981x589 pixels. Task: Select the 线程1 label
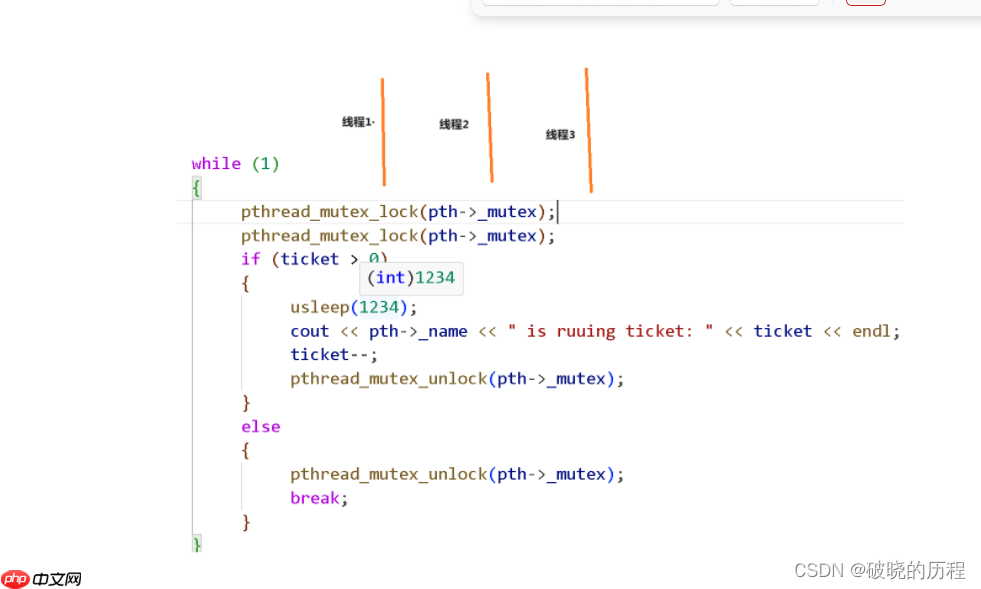357,122
